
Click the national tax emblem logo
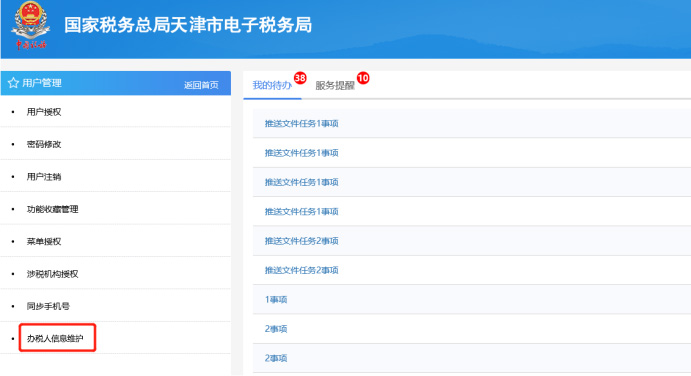pyautogui.click(x=30, y=25)
